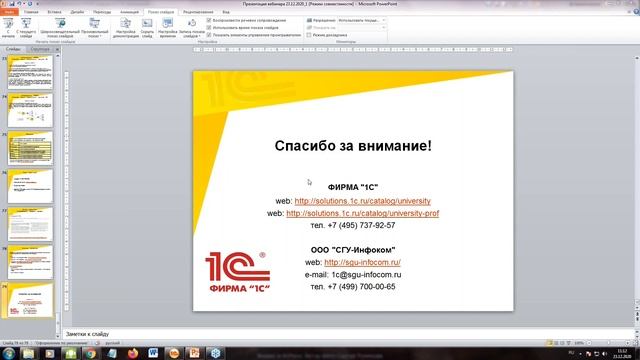Switch to the Transitions (Переходы) tab

coord(102,12)
